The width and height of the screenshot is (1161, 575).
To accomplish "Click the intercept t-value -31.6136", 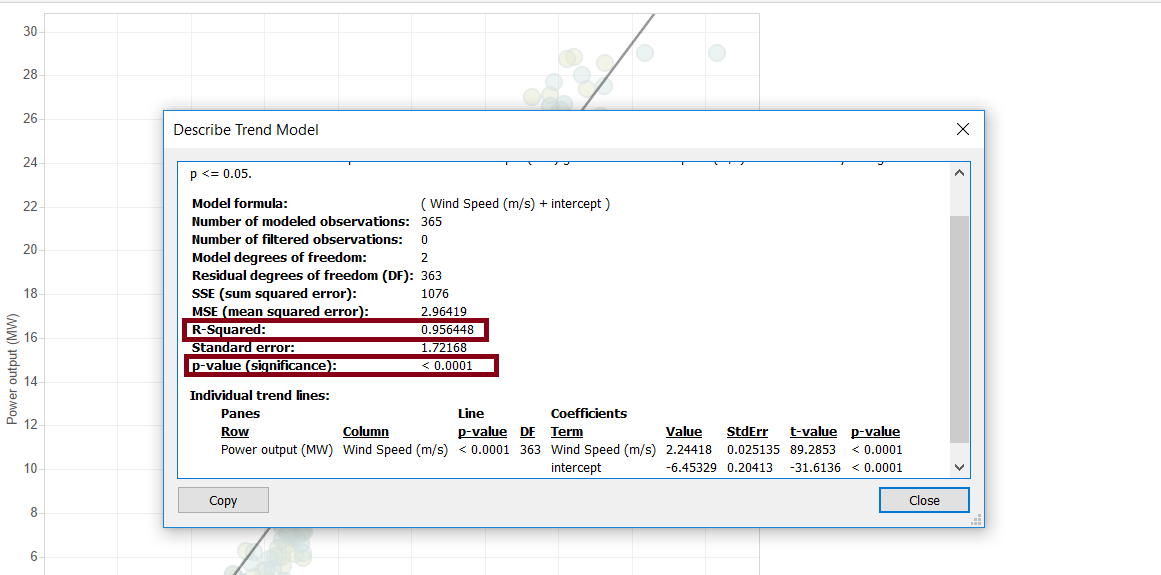I will (x=814, y=468).
